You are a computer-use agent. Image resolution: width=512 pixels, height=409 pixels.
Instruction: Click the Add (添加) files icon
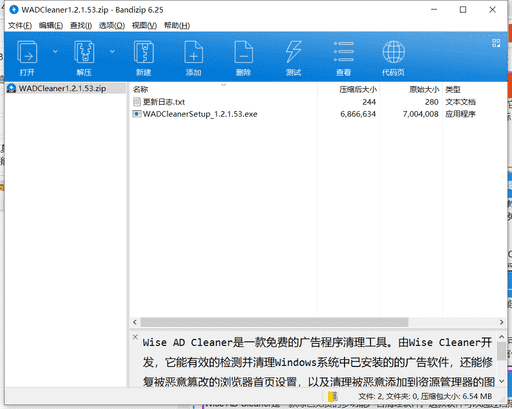(x=193, y=52)
